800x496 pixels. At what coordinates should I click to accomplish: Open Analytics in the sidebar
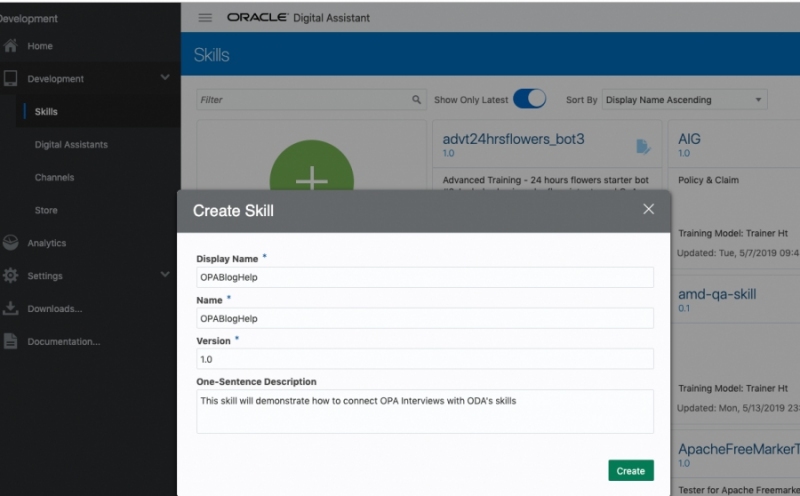coord(46,243)
